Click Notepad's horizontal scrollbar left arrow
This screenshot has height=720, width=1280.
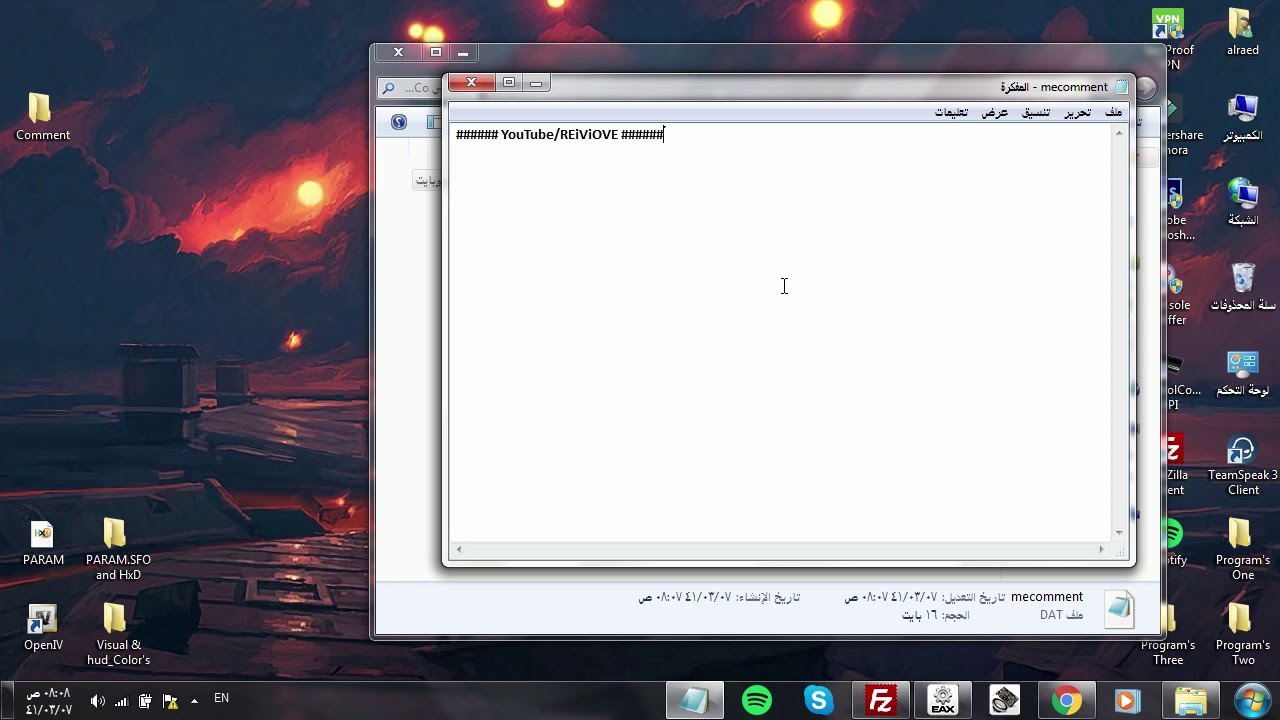click(x=459, y=549)
